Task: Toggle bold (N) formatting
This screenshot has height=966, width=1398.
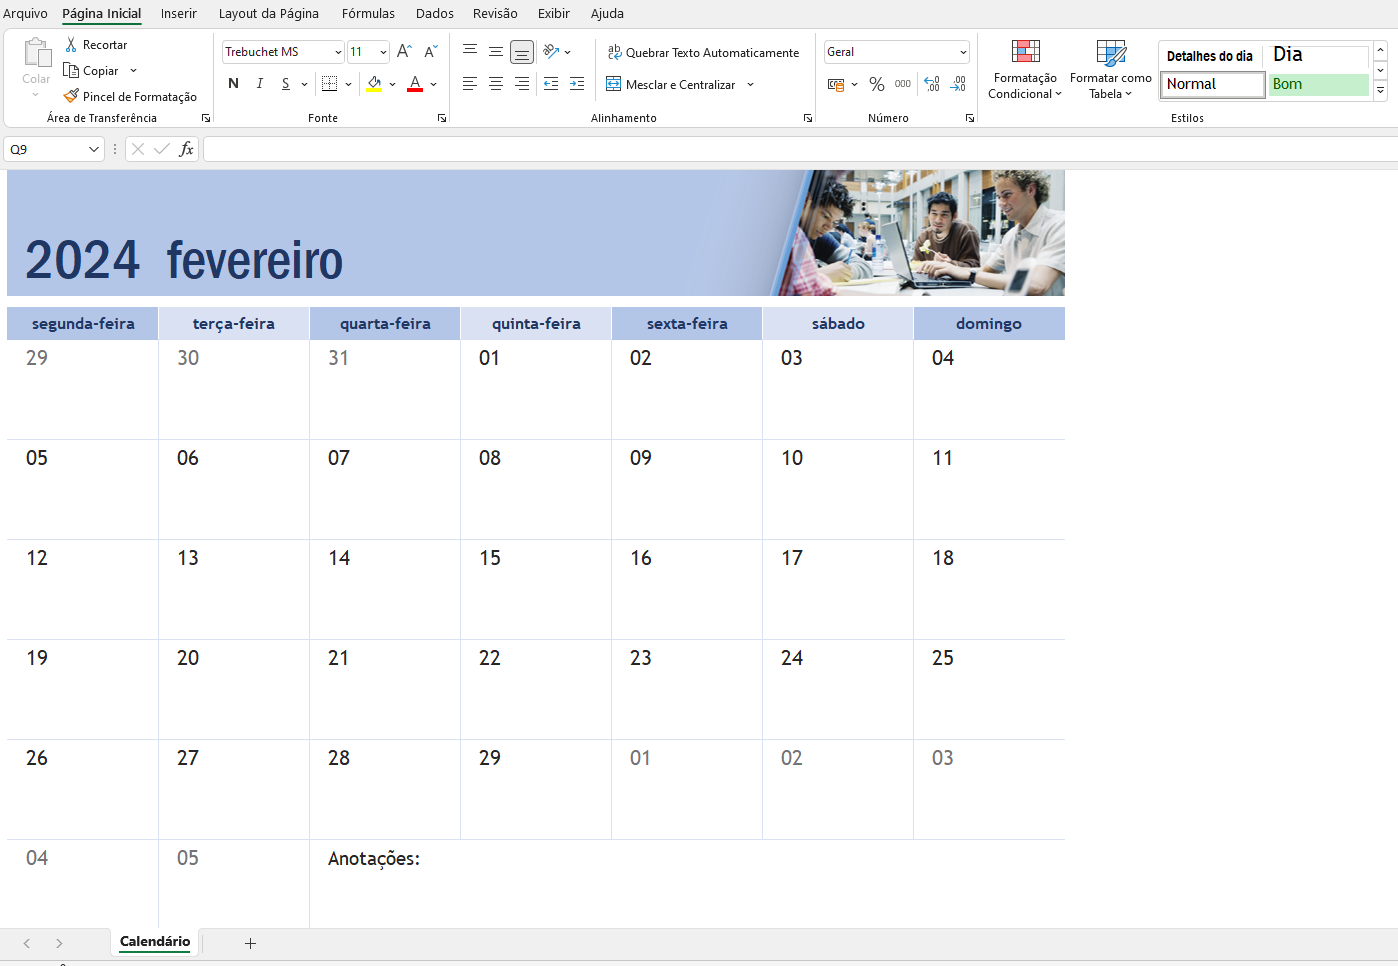Action: pyautogui.click(x=234, y=84)
